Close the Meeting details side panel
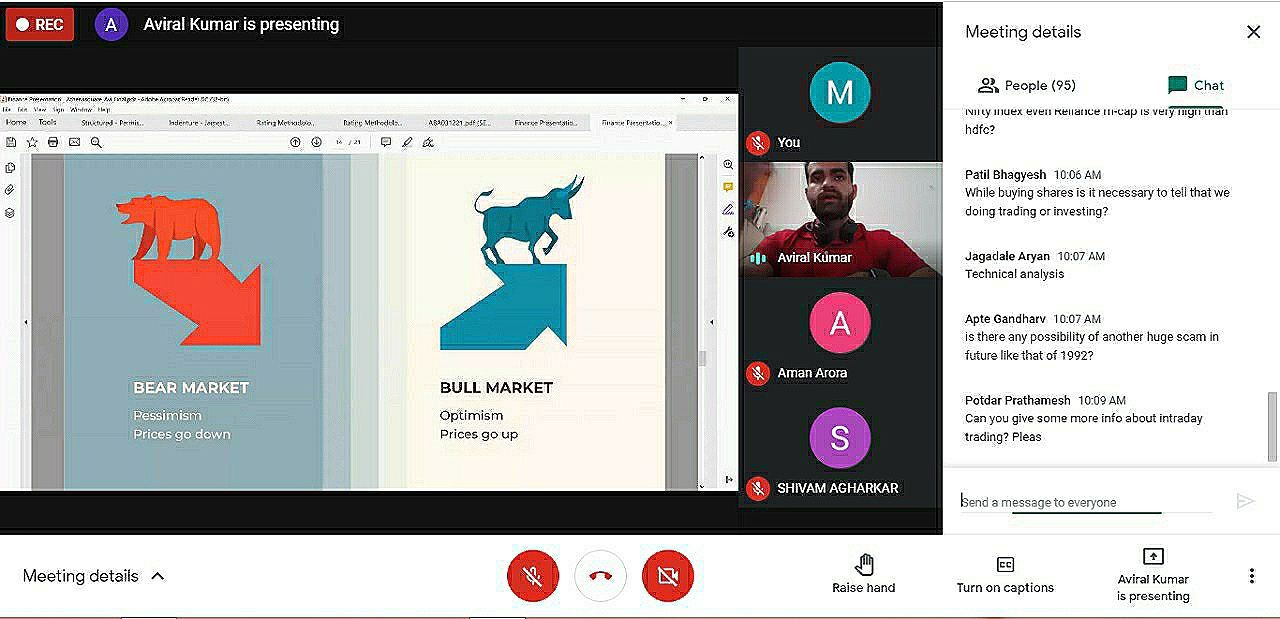The width and height of the screenshot is (1280, 619). [1253, 32]
